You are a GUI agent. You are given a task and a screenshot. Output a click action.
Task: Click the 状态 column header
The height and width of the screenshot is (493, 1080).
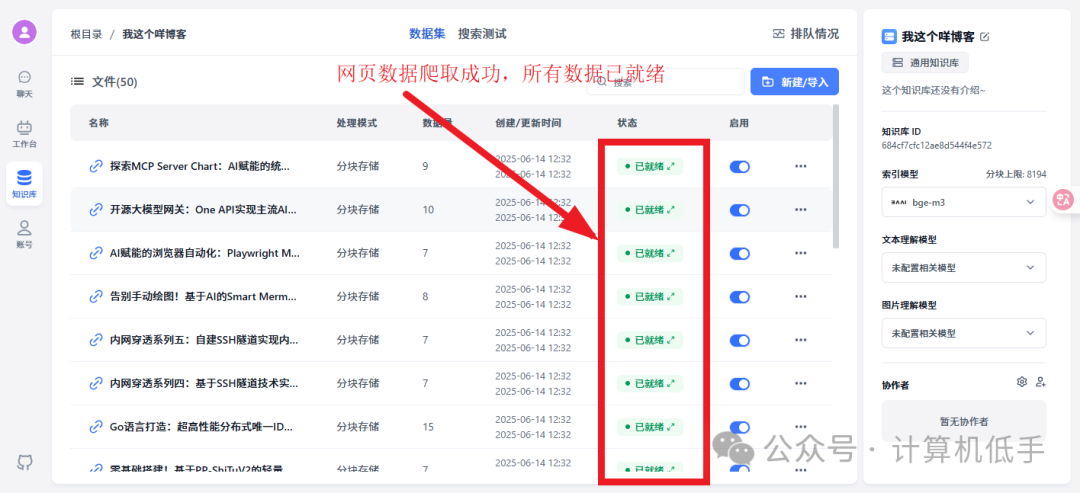(627, 123)
